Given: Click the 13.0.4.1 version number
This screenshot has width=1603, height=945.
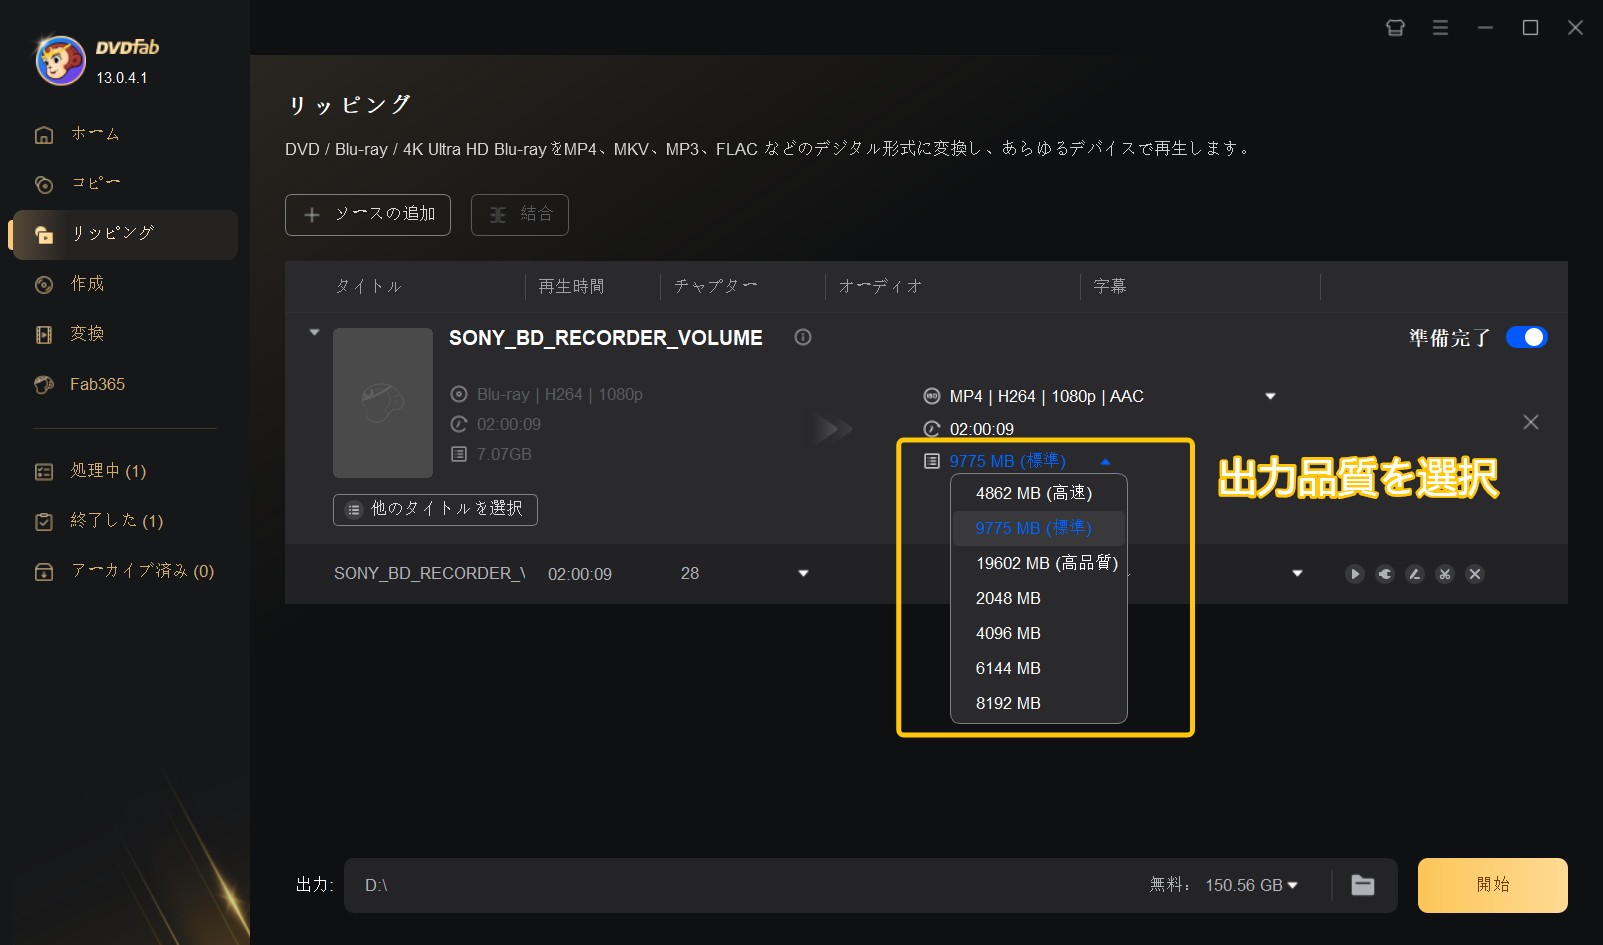Looking at the screenshot, I should tap(122, 78).
